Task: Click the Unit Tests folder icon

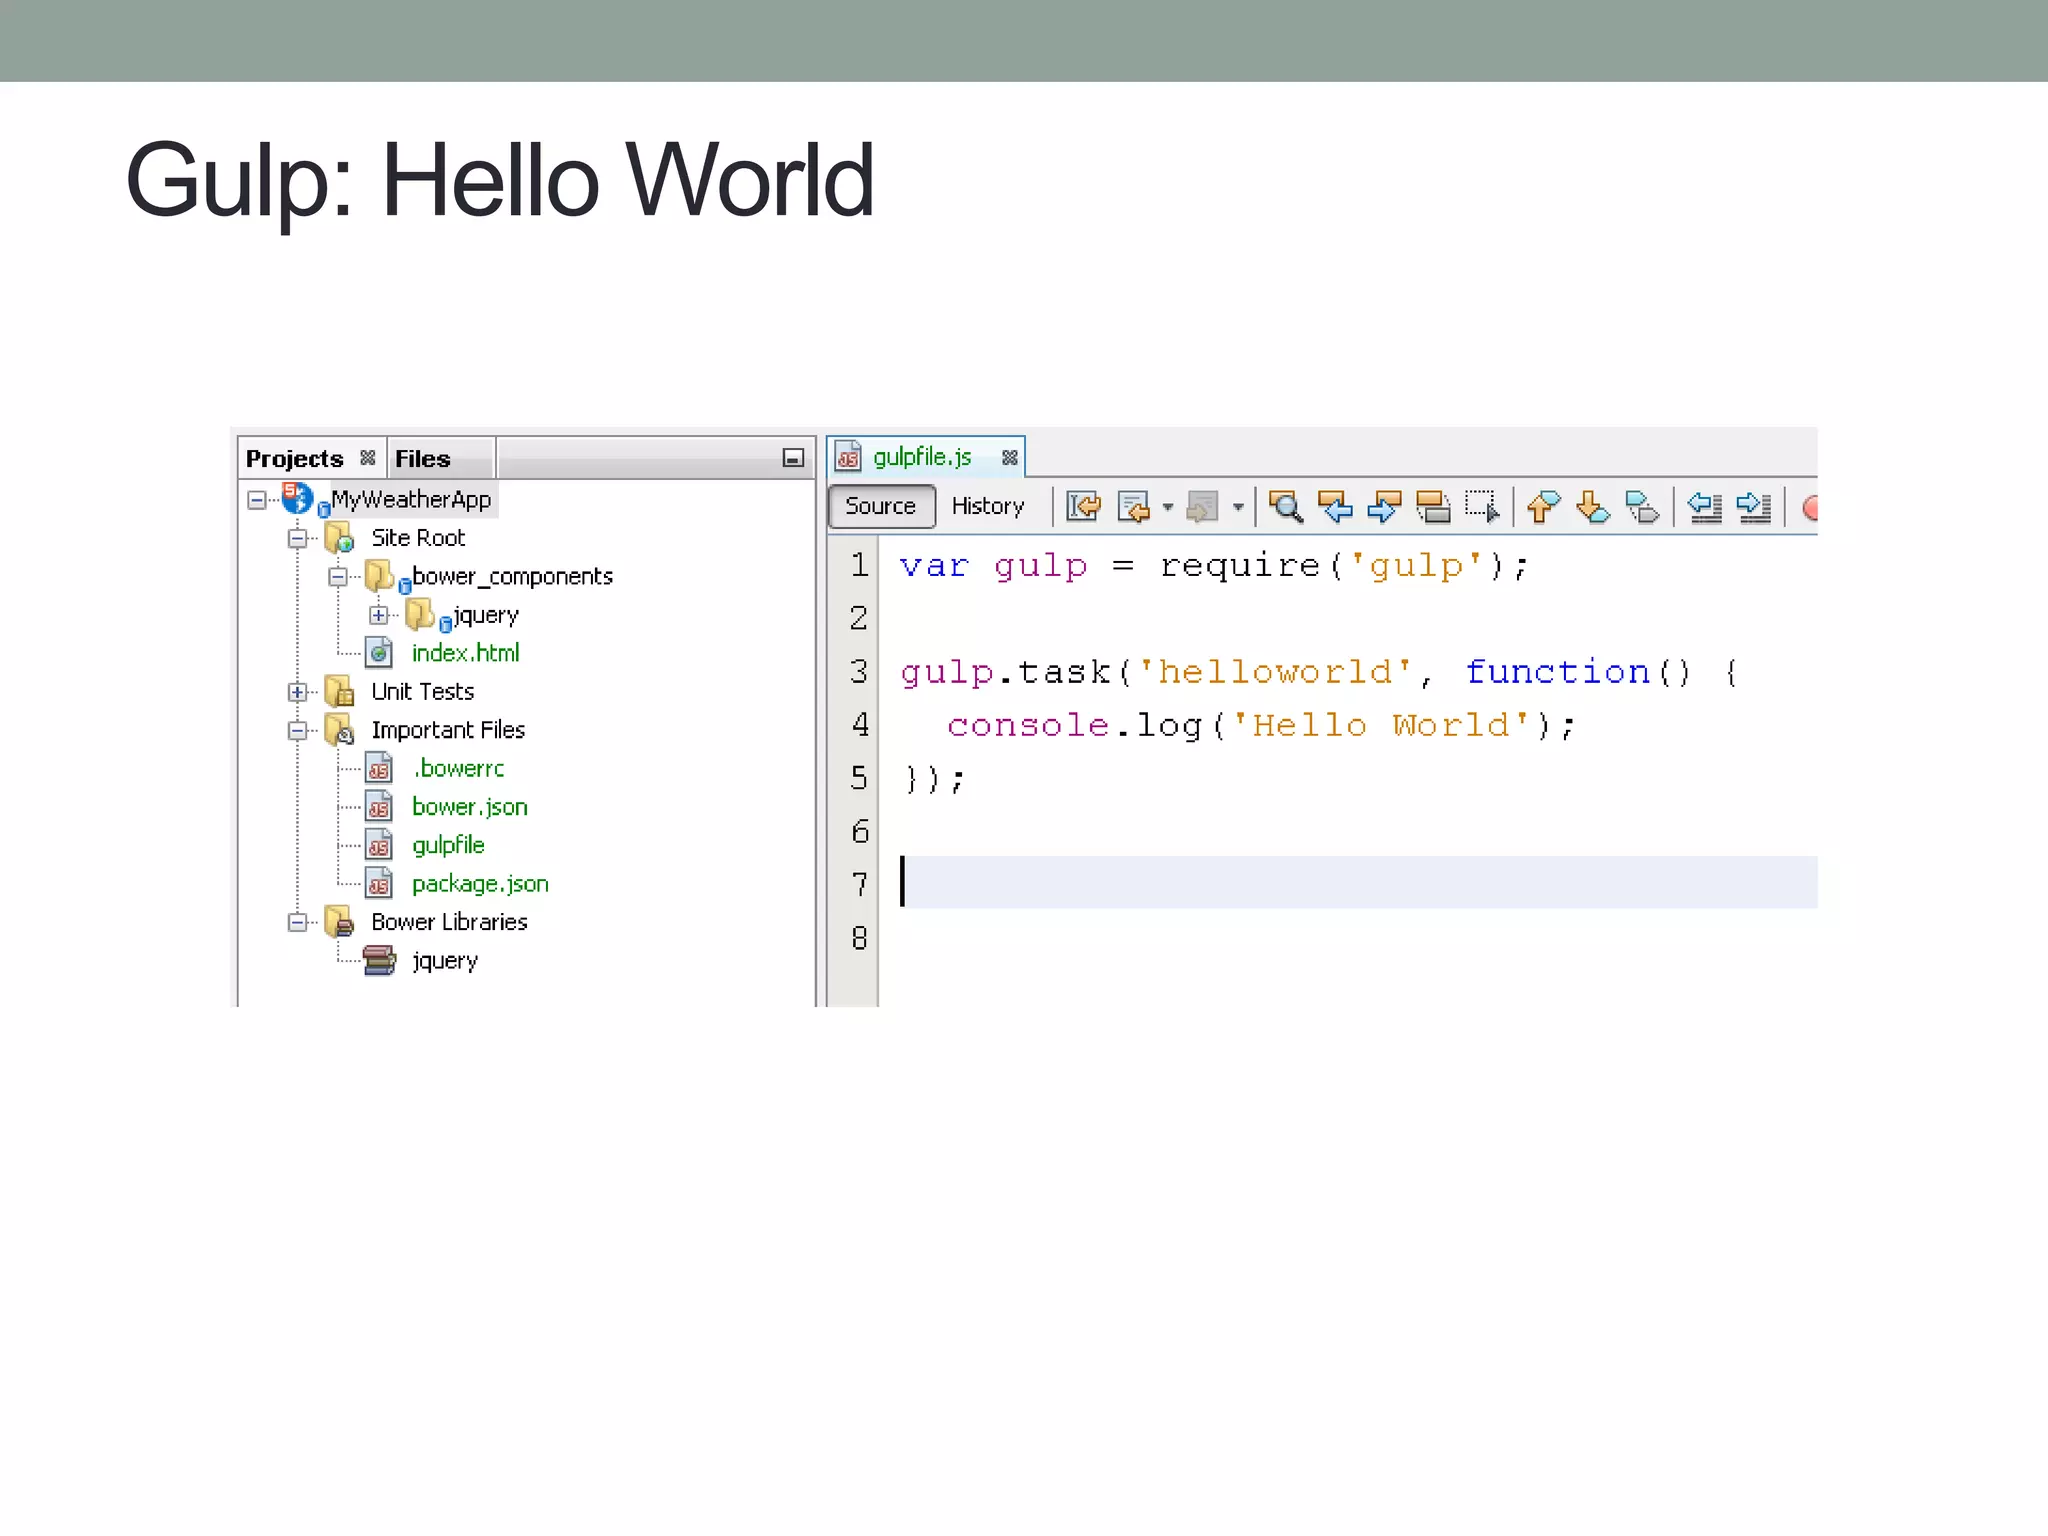Action: point(340,692)
